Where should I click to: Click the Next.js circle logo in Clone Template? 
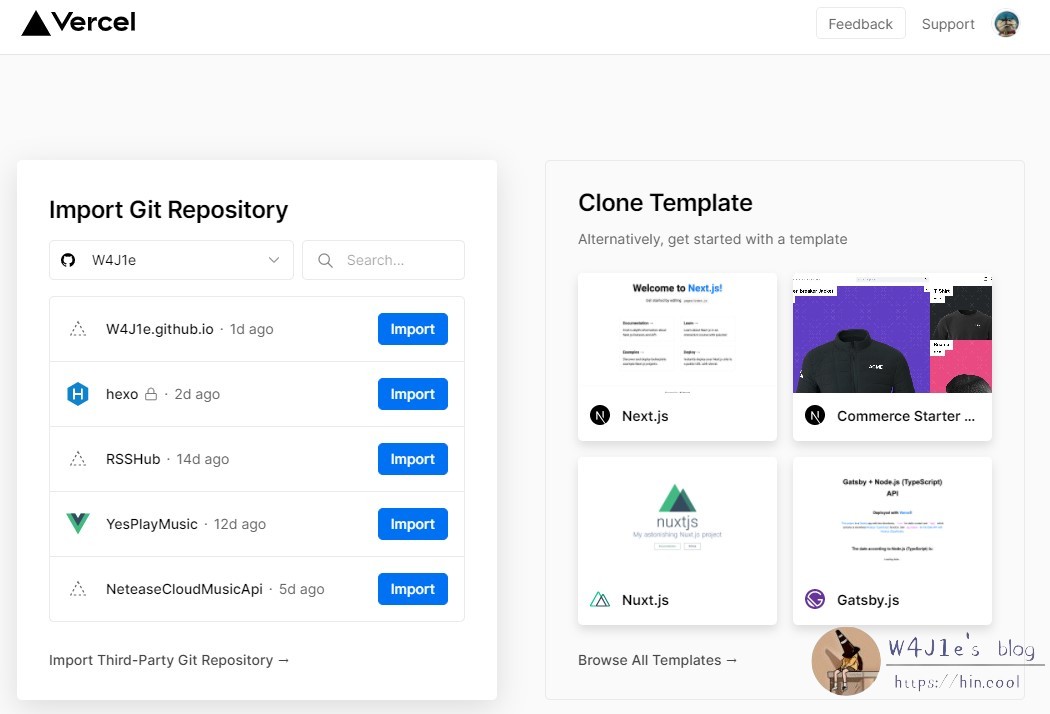point(598,416)
